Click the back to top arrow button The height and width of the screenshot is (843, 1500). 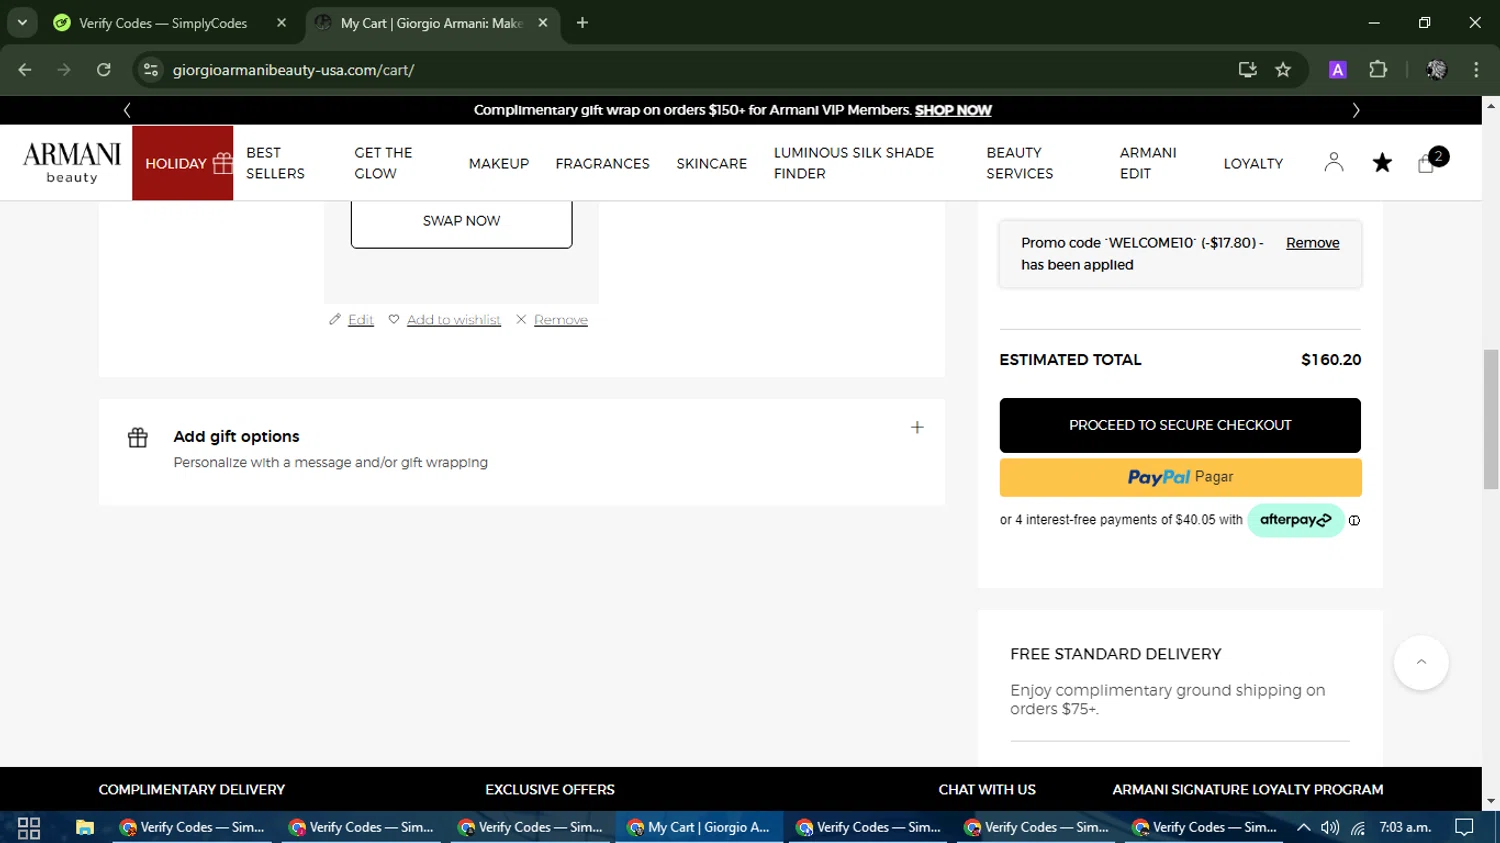[1421, 662]
